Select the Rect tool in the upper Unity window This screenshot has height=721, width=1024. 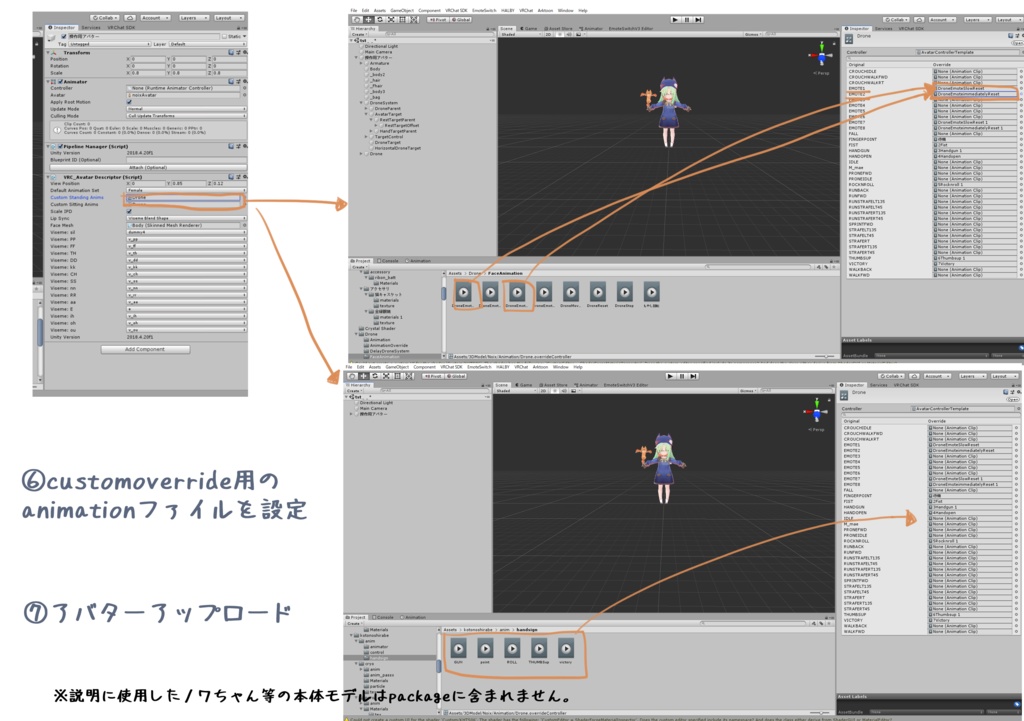click(402, 20)
